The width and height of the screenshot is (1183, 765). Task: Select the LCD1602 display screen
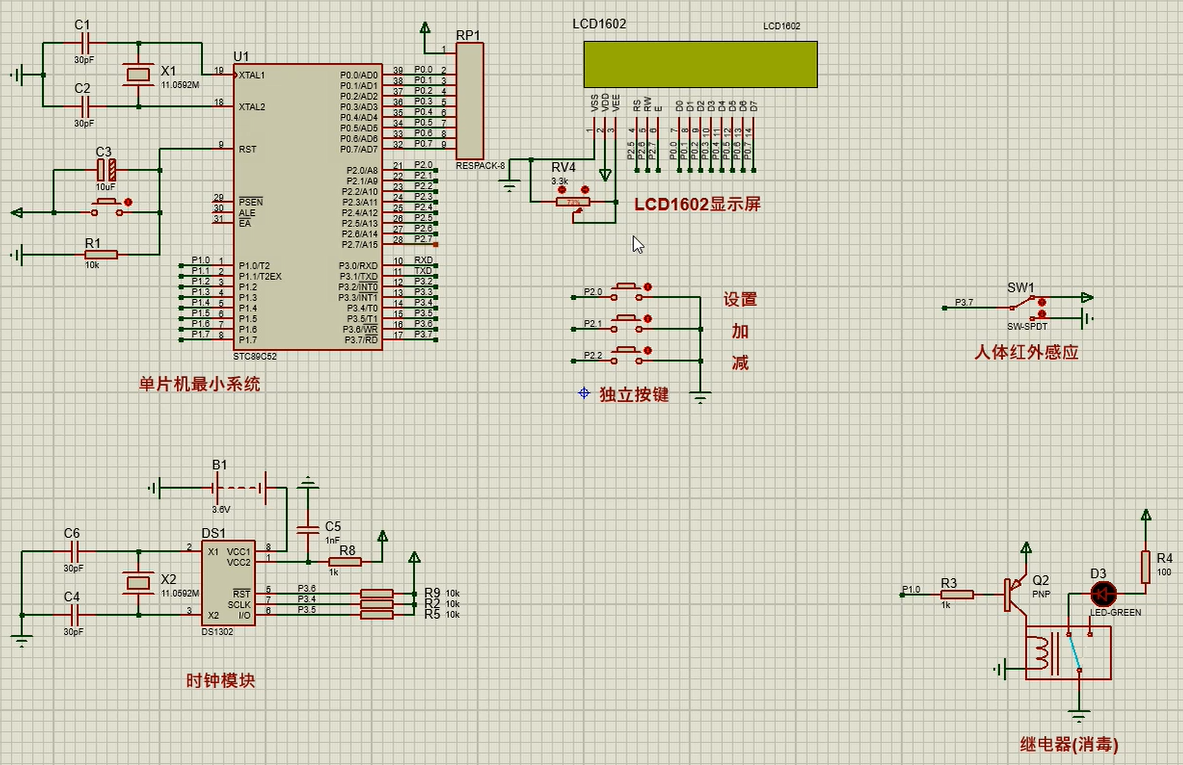click(x=700, y=65)
